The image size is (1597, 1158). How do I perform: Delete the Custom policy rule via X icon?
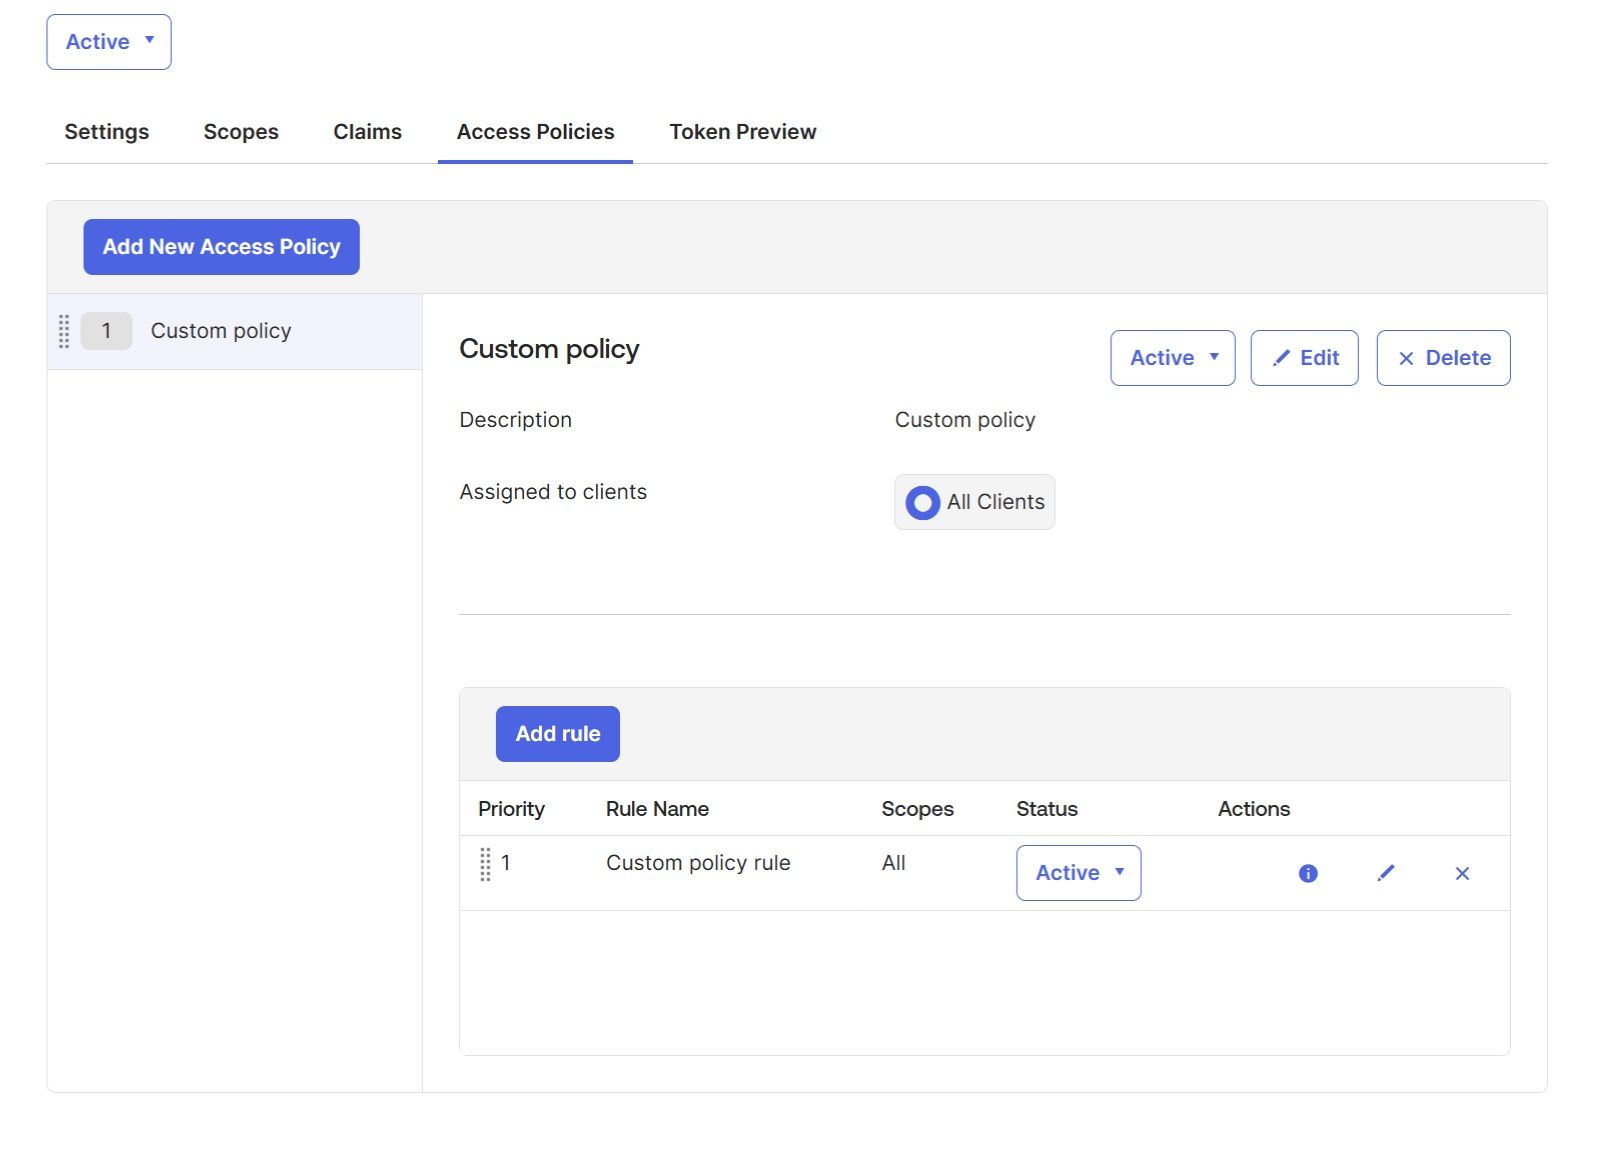click(x=1461, y=873)
